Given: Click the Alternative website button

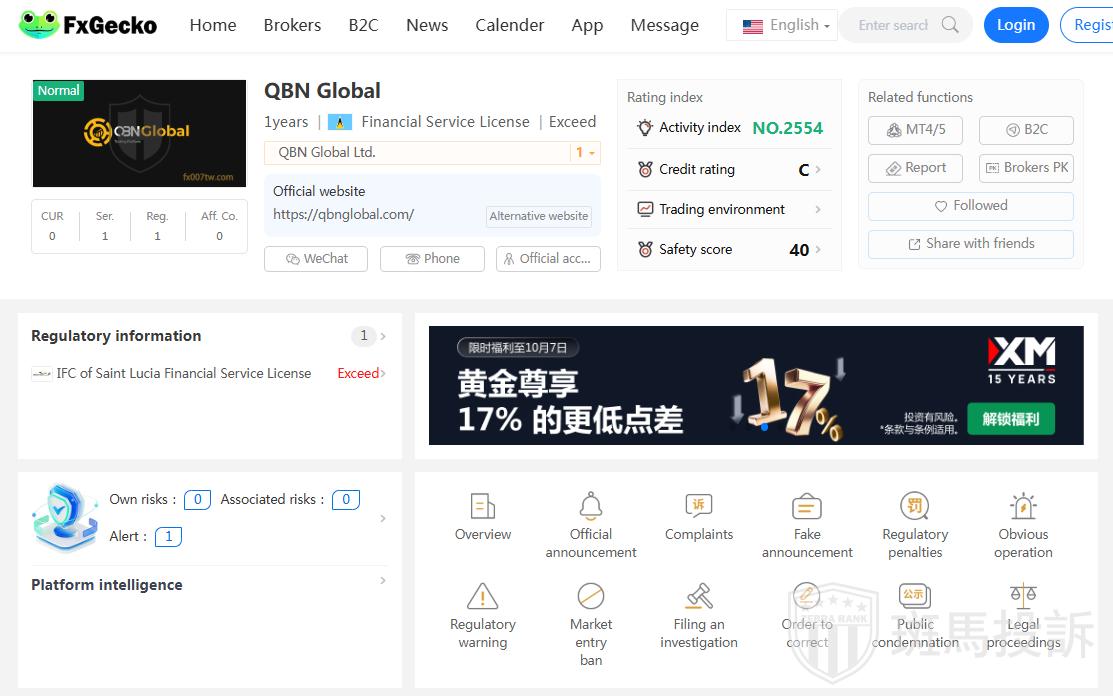Looking at the screenshot, I should point(539,216).
